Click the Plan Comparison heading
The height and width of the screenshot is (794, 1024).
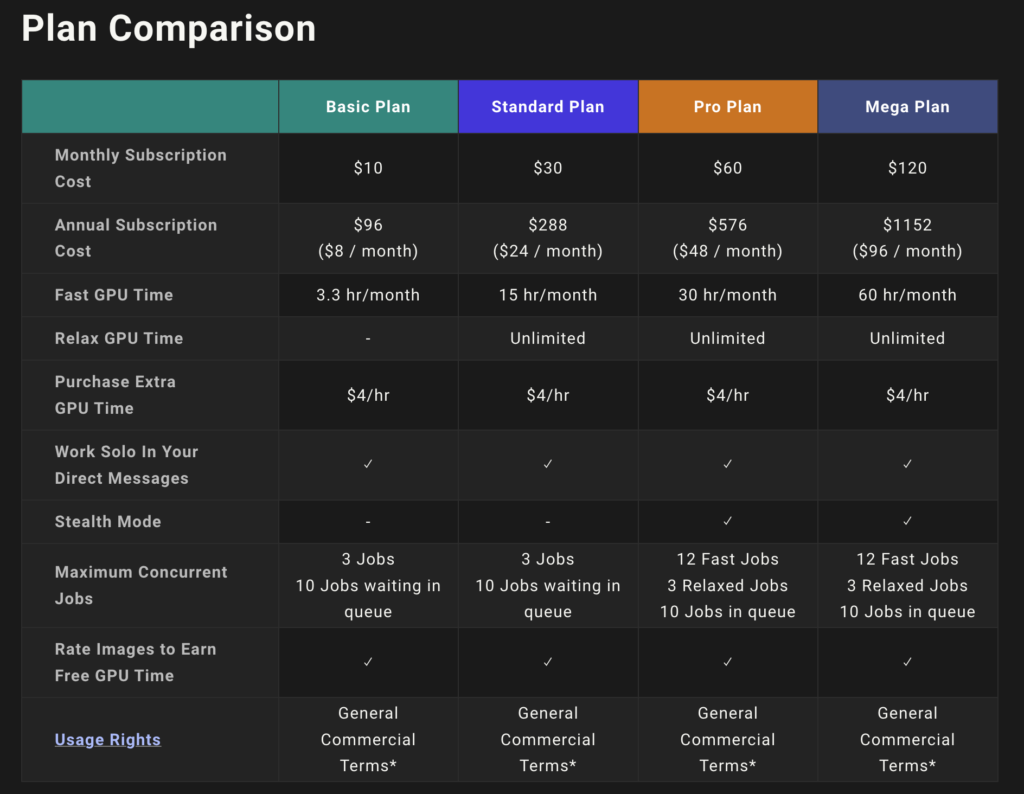[169, 28]
